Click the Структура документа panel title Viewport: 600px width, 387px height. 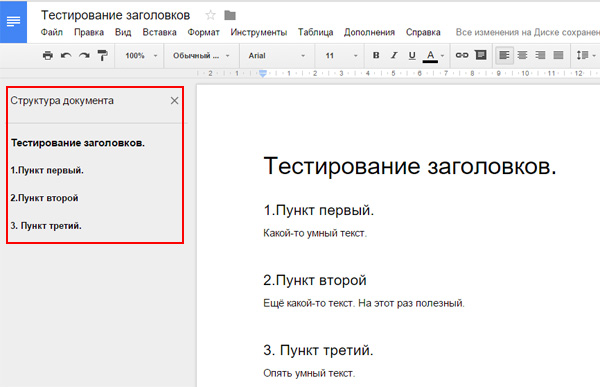(62, 101)
